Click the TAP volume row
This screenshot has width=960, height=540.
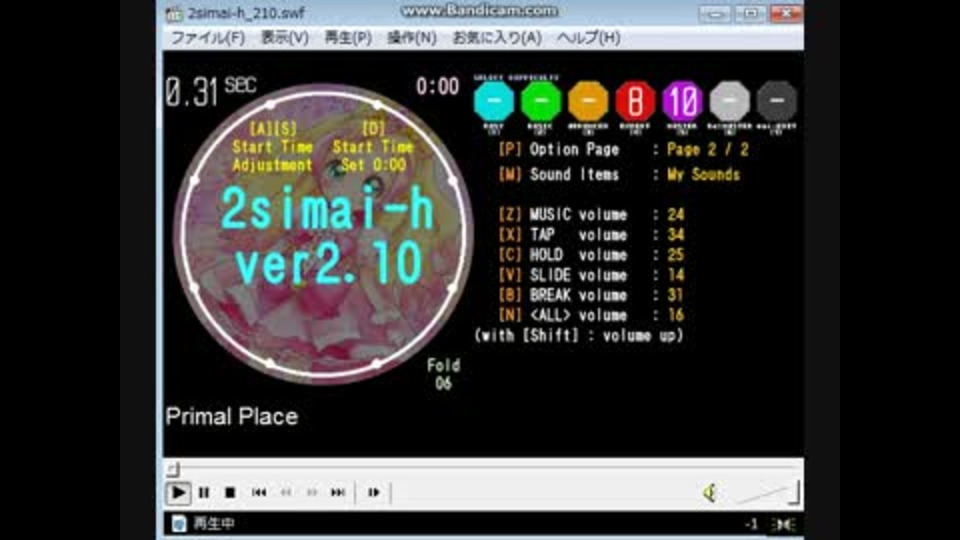click(x=591, y=235)
